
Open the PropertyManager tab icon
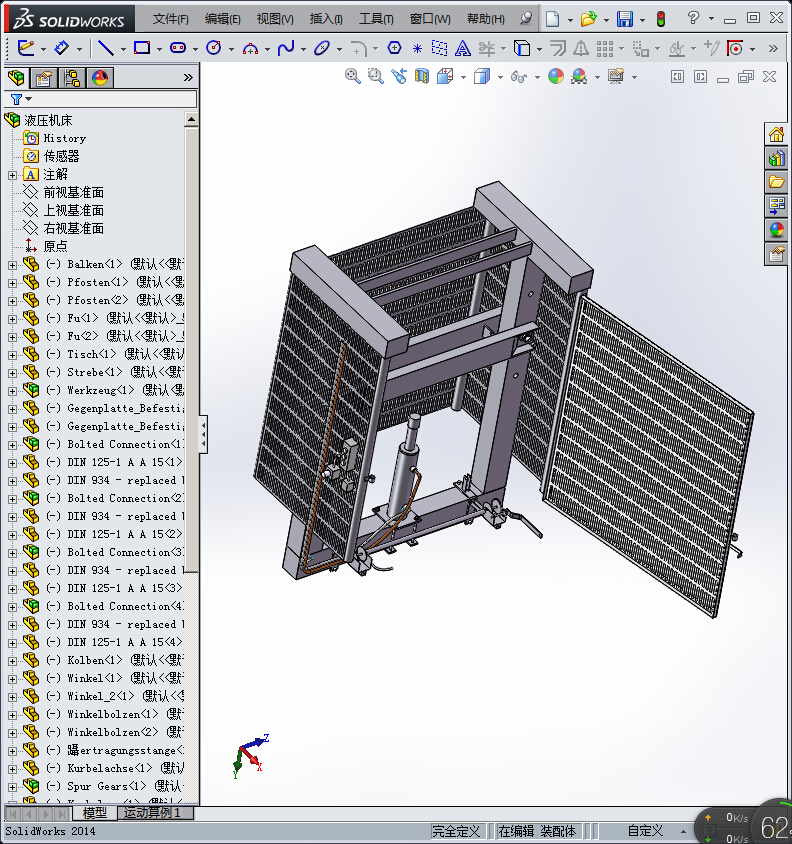44,79
